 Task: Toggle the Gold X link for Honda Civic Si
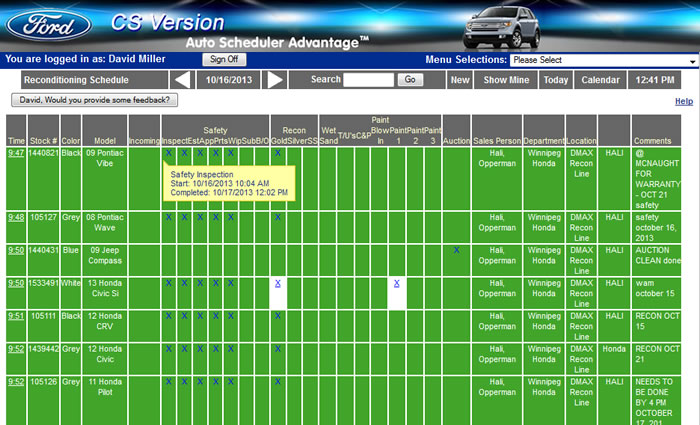[x=277, y=283]
